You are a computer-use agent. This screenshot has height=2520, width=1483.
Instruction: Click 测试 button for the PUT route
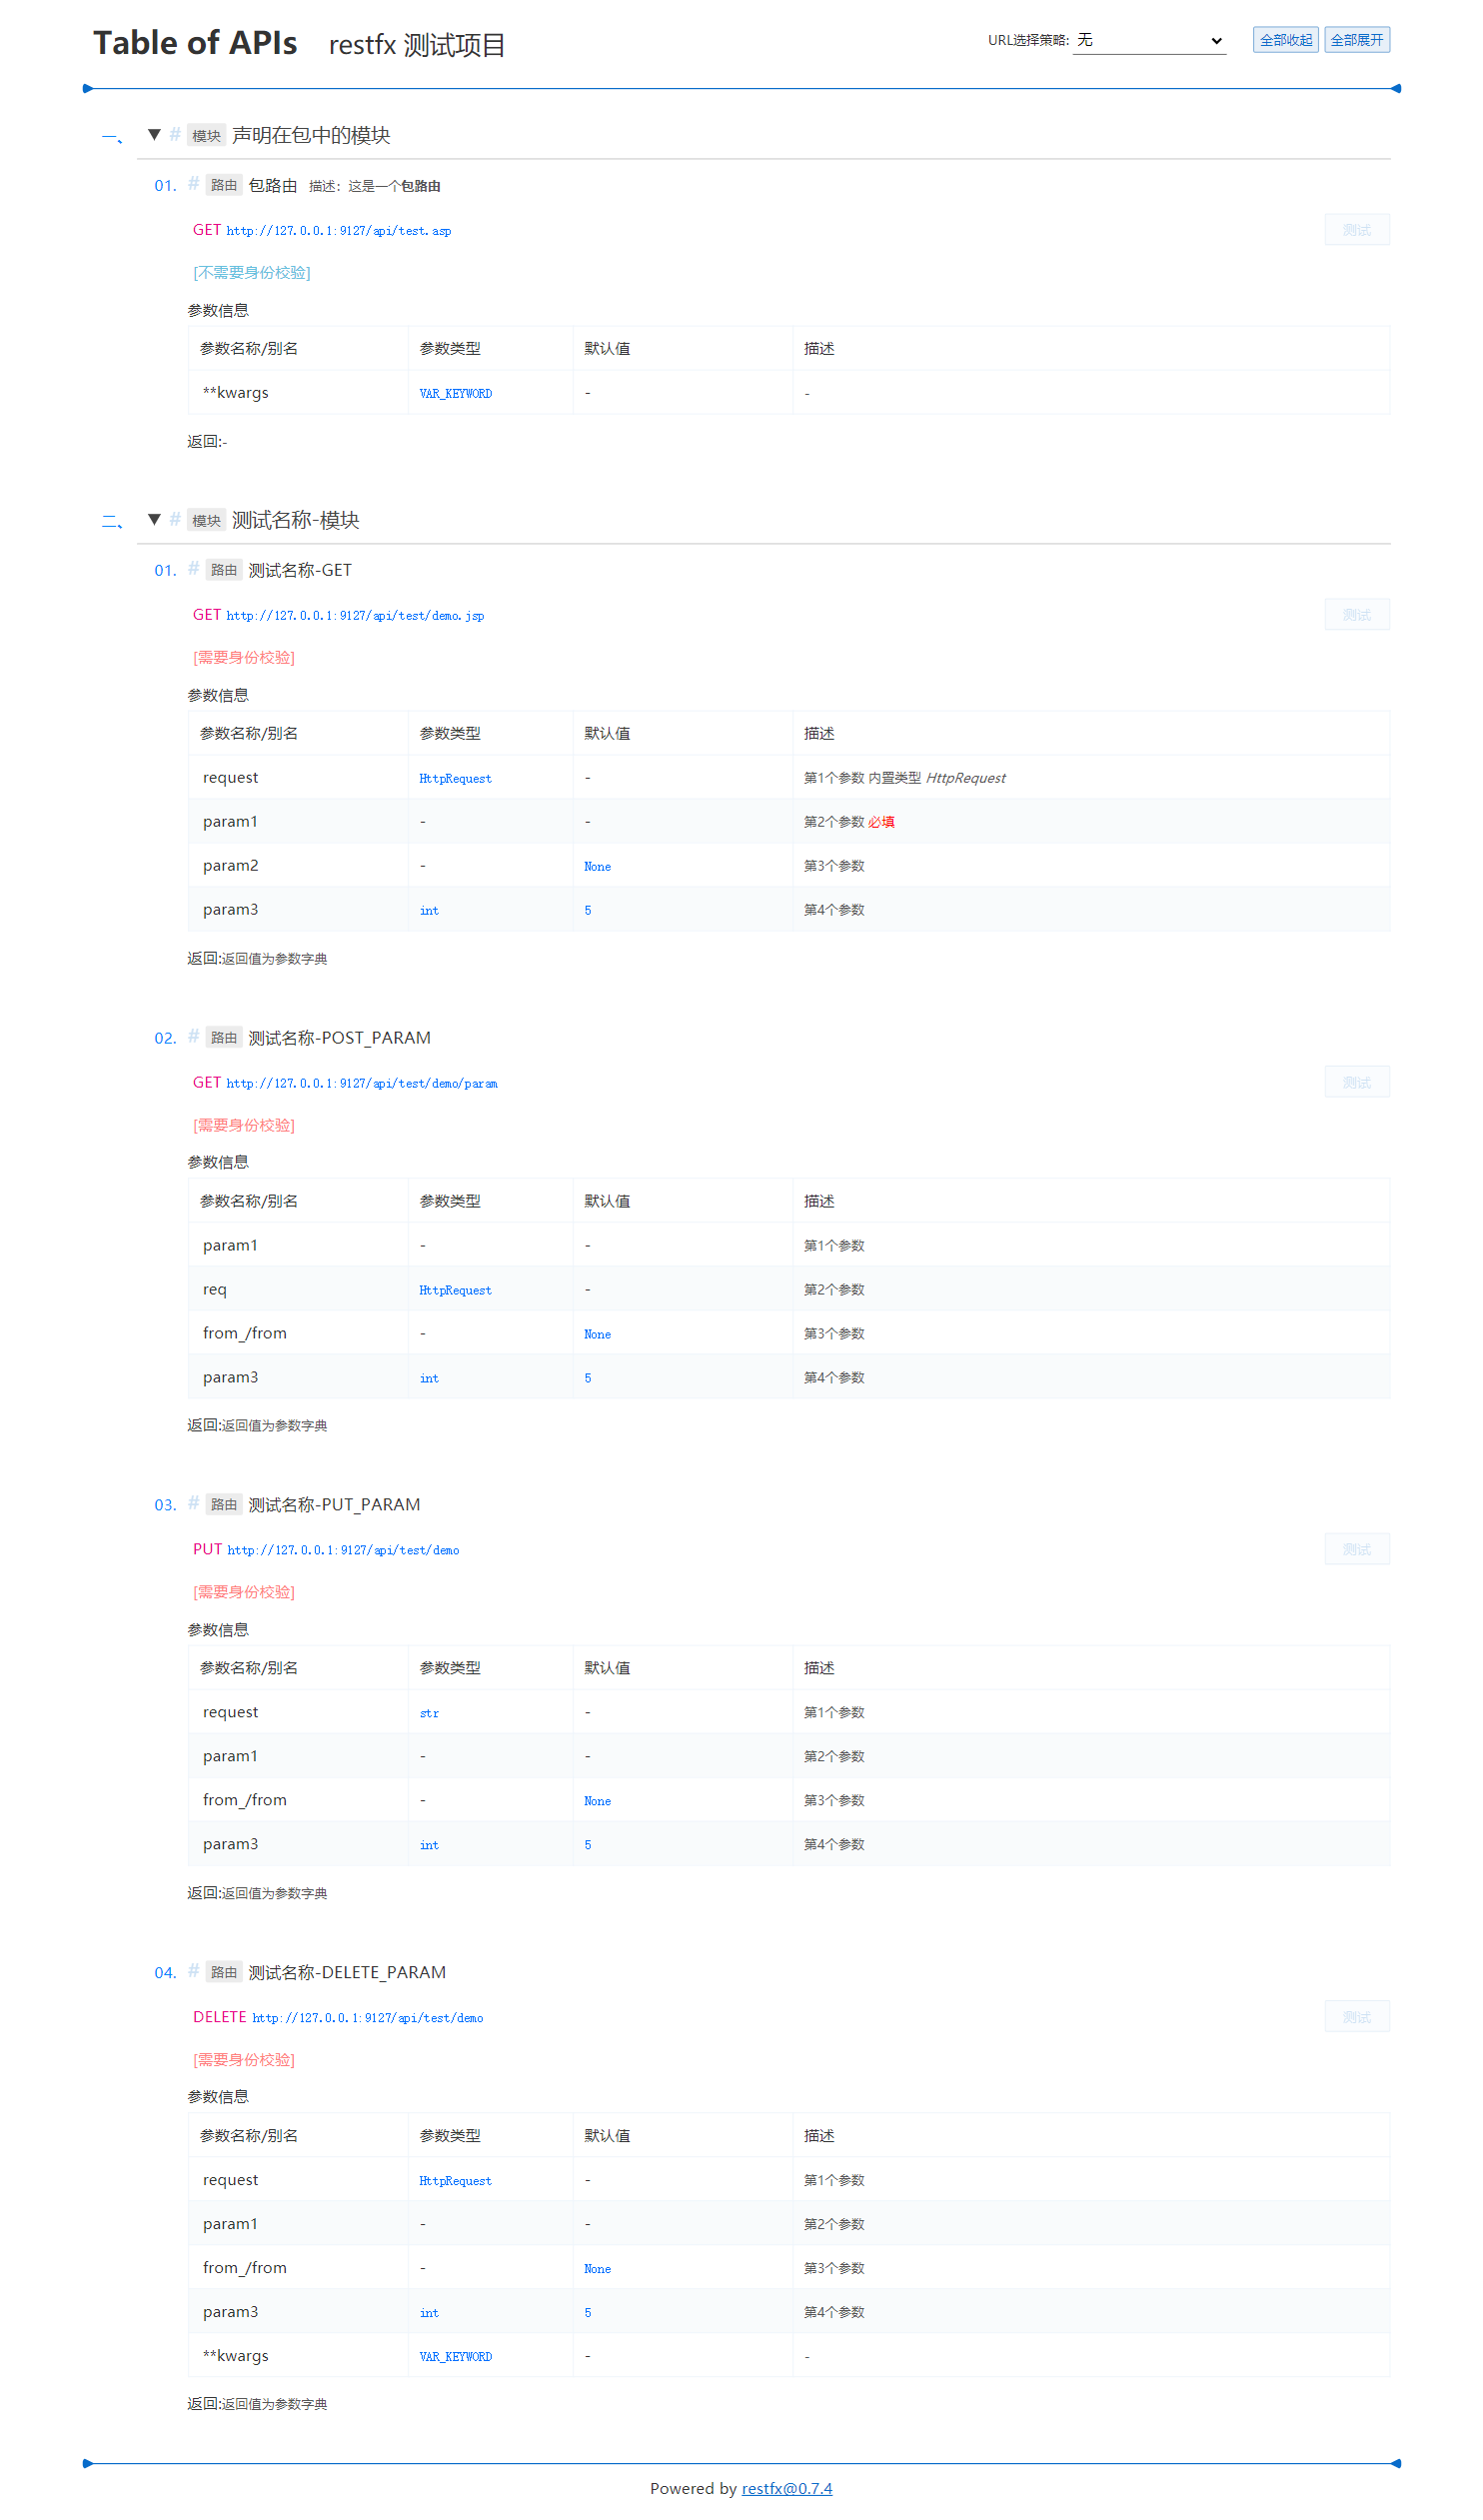tap(1356, 1550)
